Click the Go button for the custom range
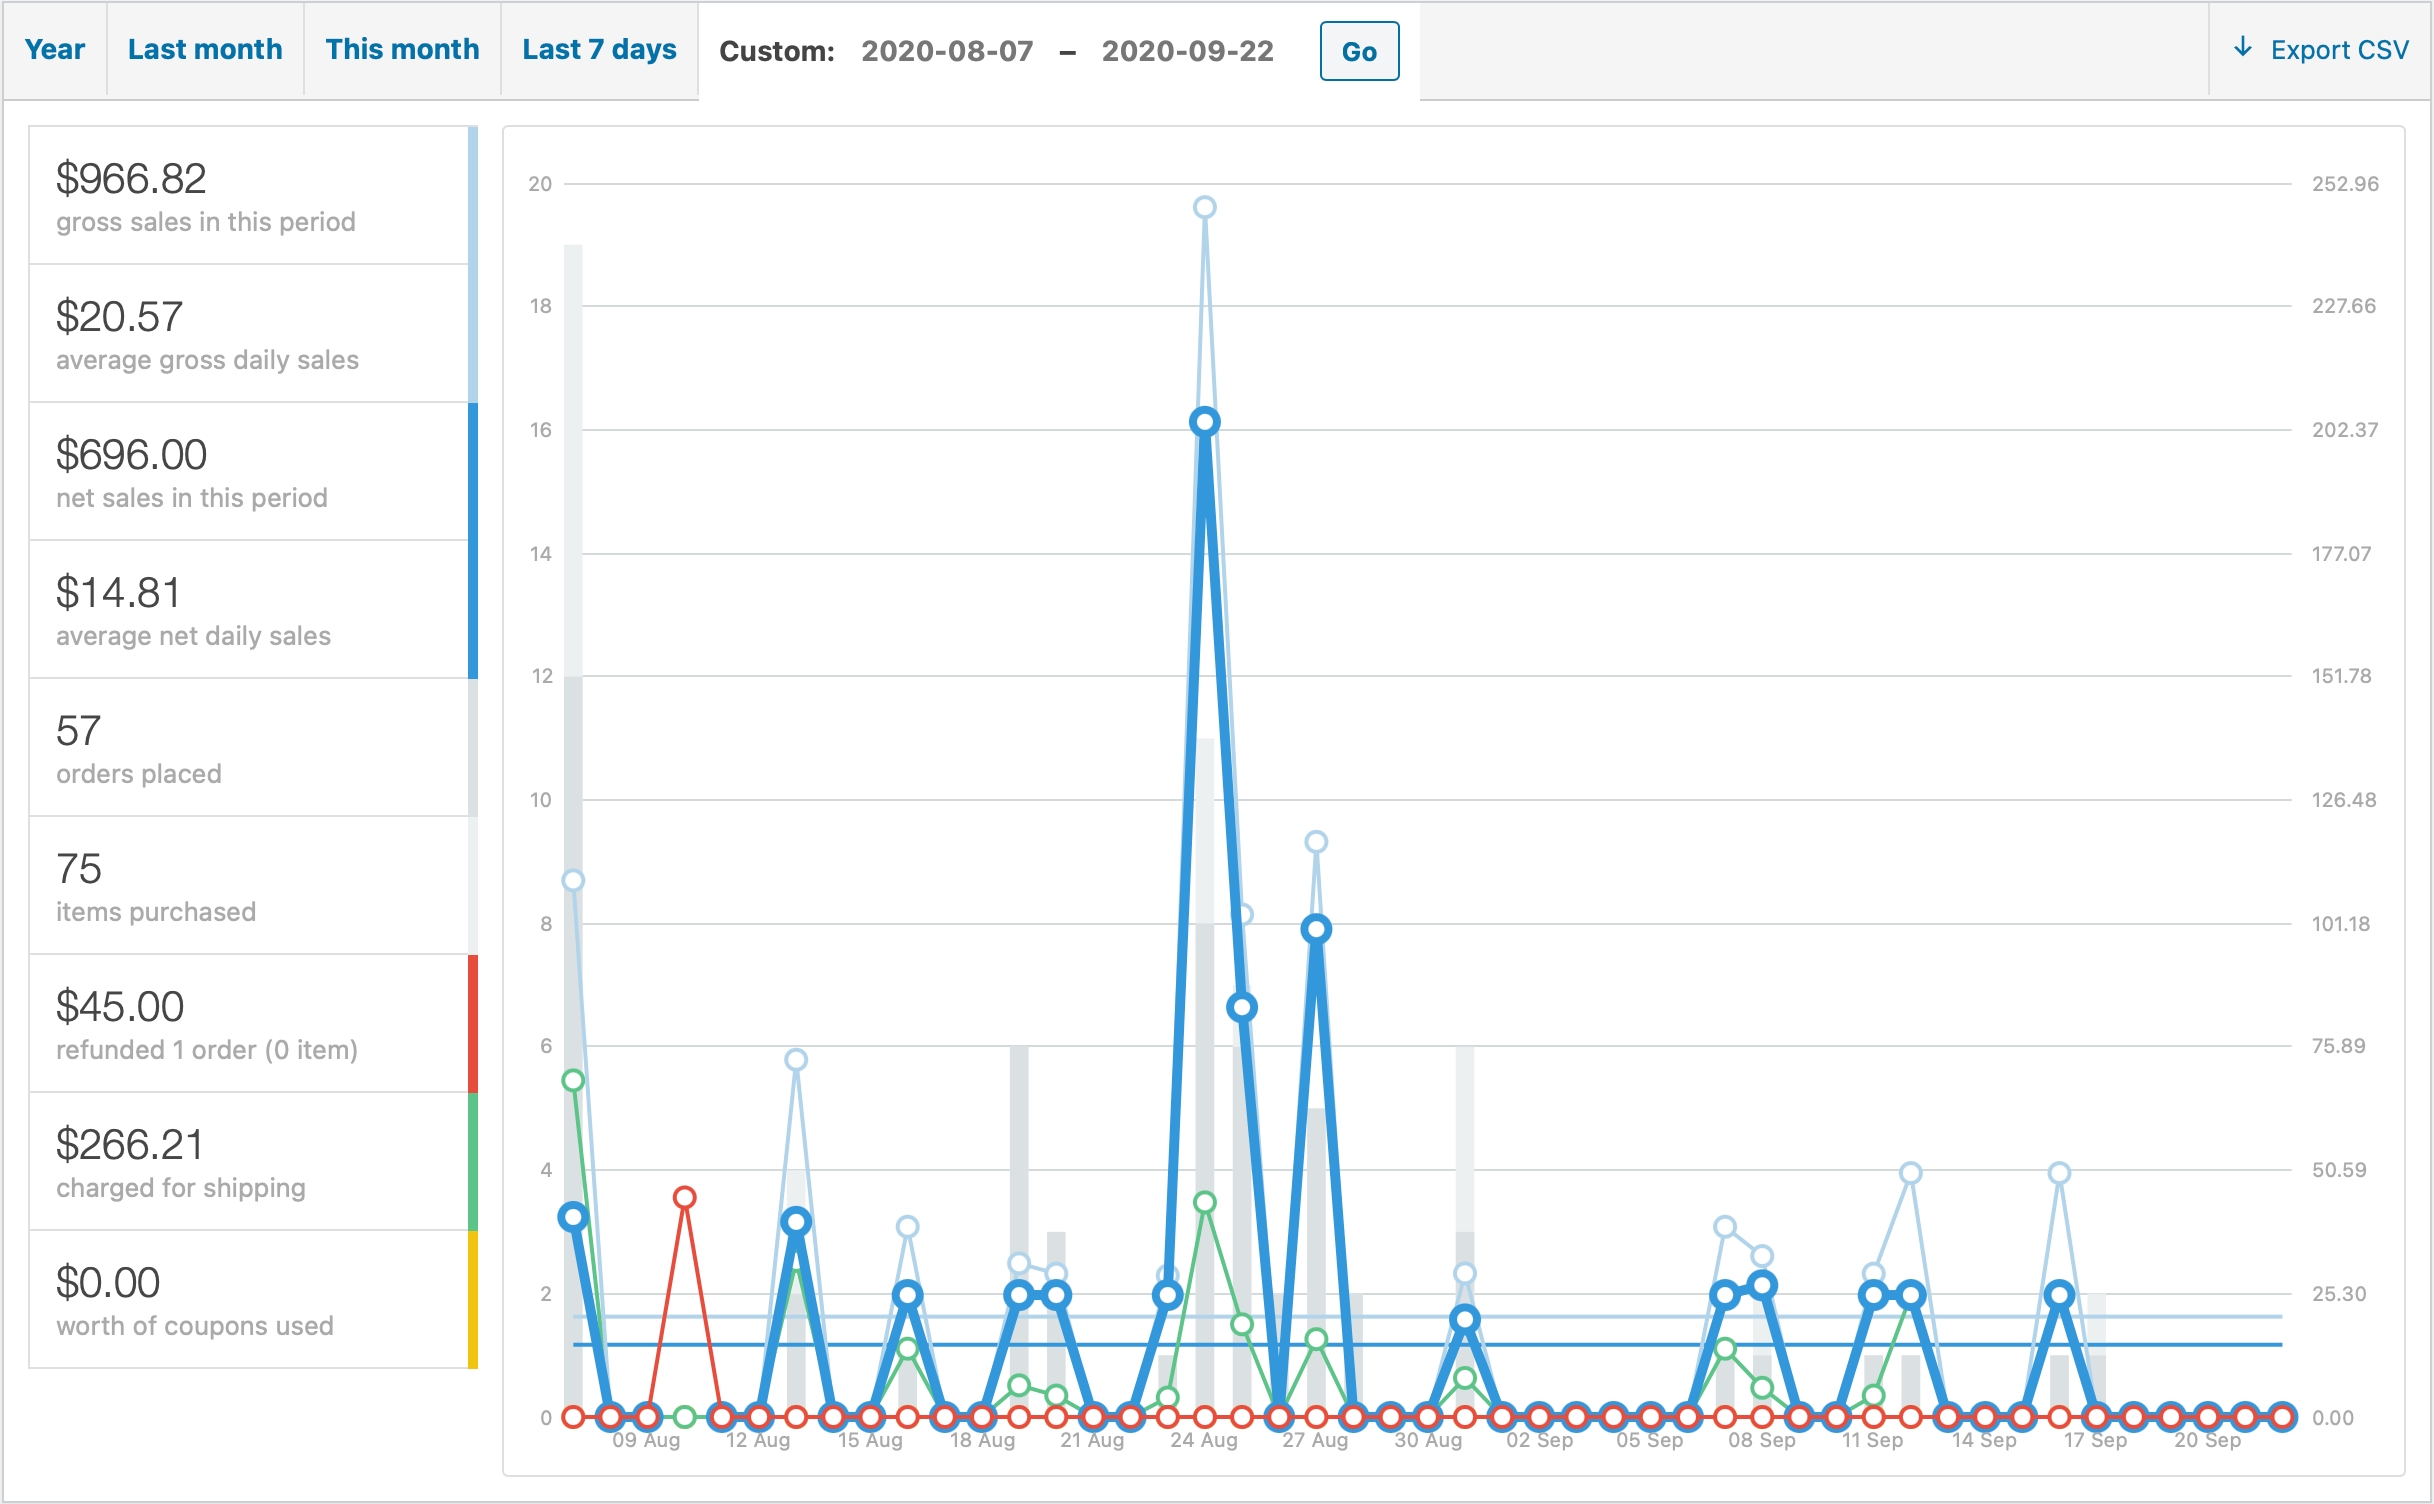The height and width of the screenshot is (1504, 2434). click(x=1358, y=51)
